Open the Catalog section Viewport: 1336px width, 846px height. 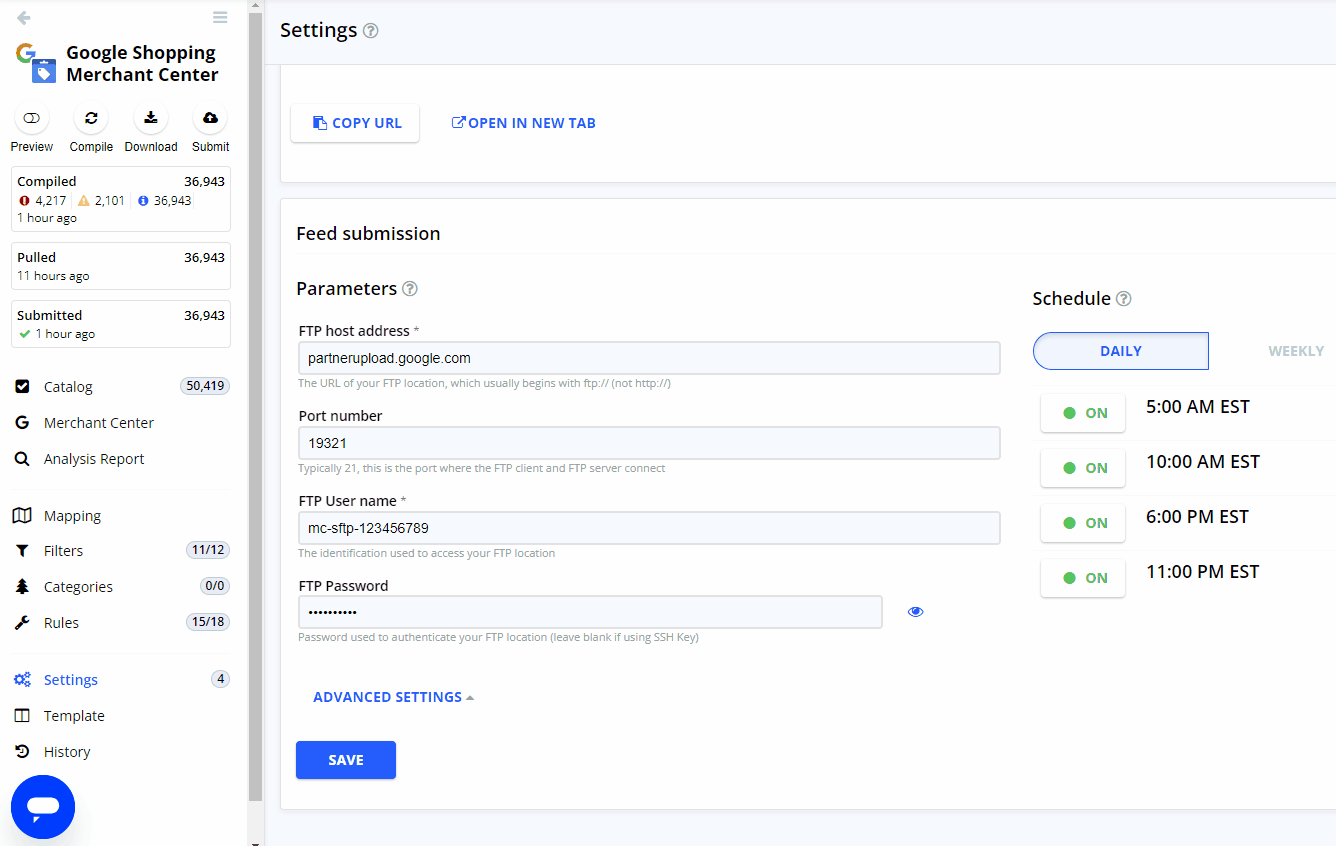point(68,387)
